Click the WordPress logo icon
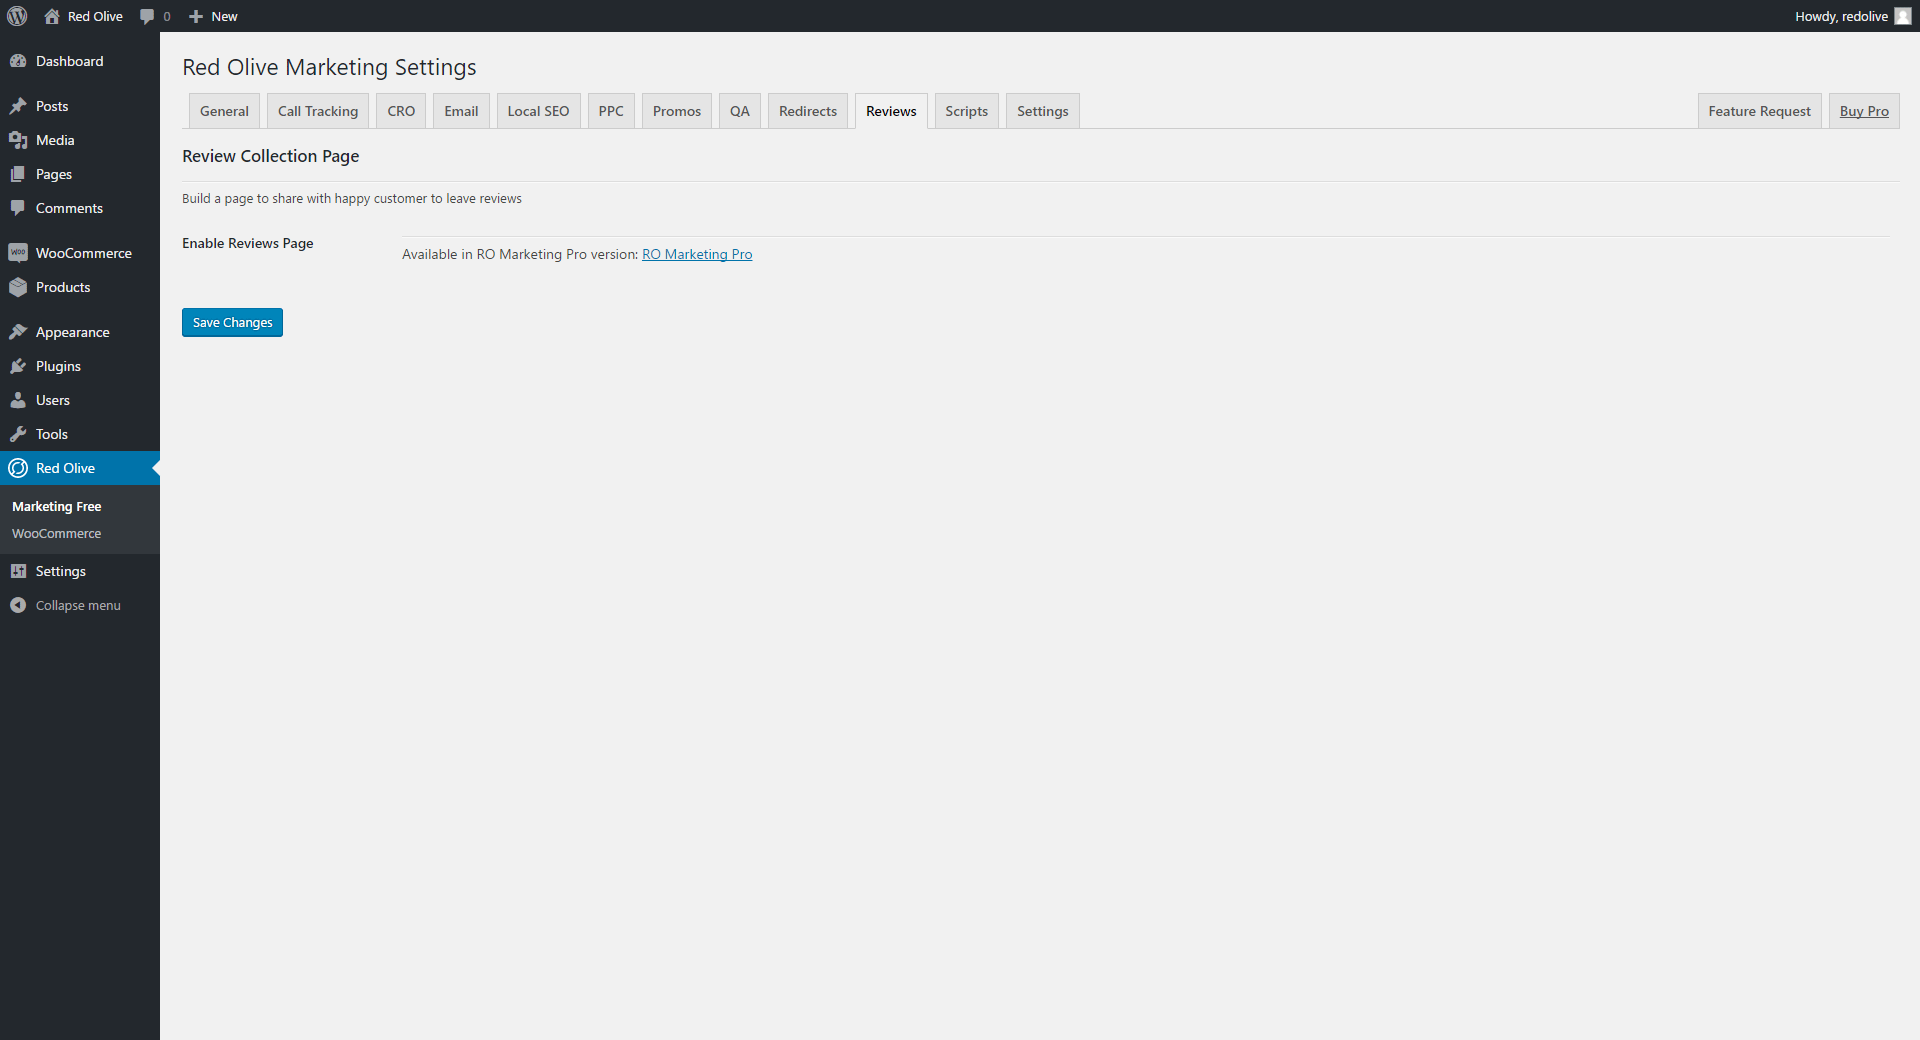 point(17,16)
